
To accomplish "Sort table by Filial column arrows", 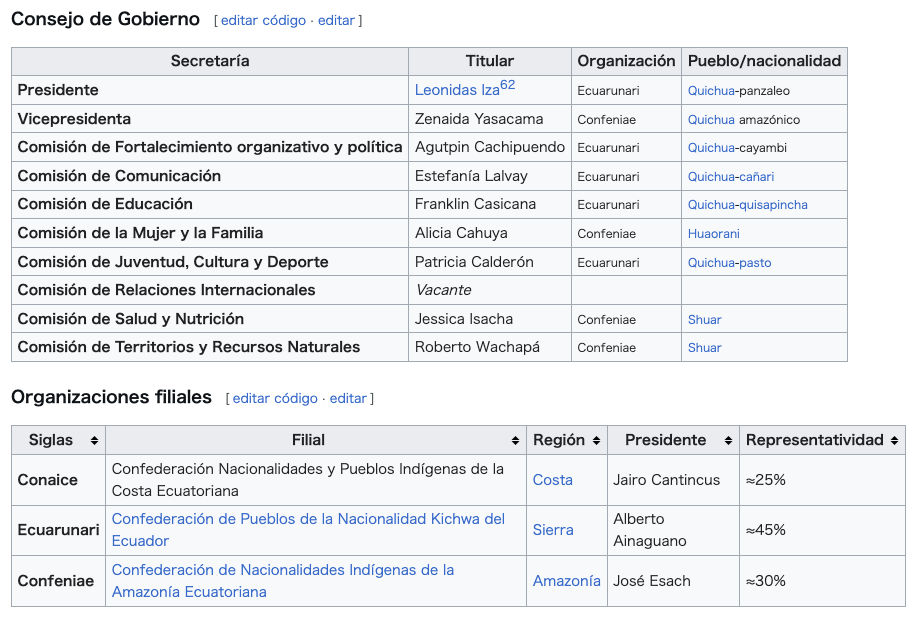I will click(516, 441).
